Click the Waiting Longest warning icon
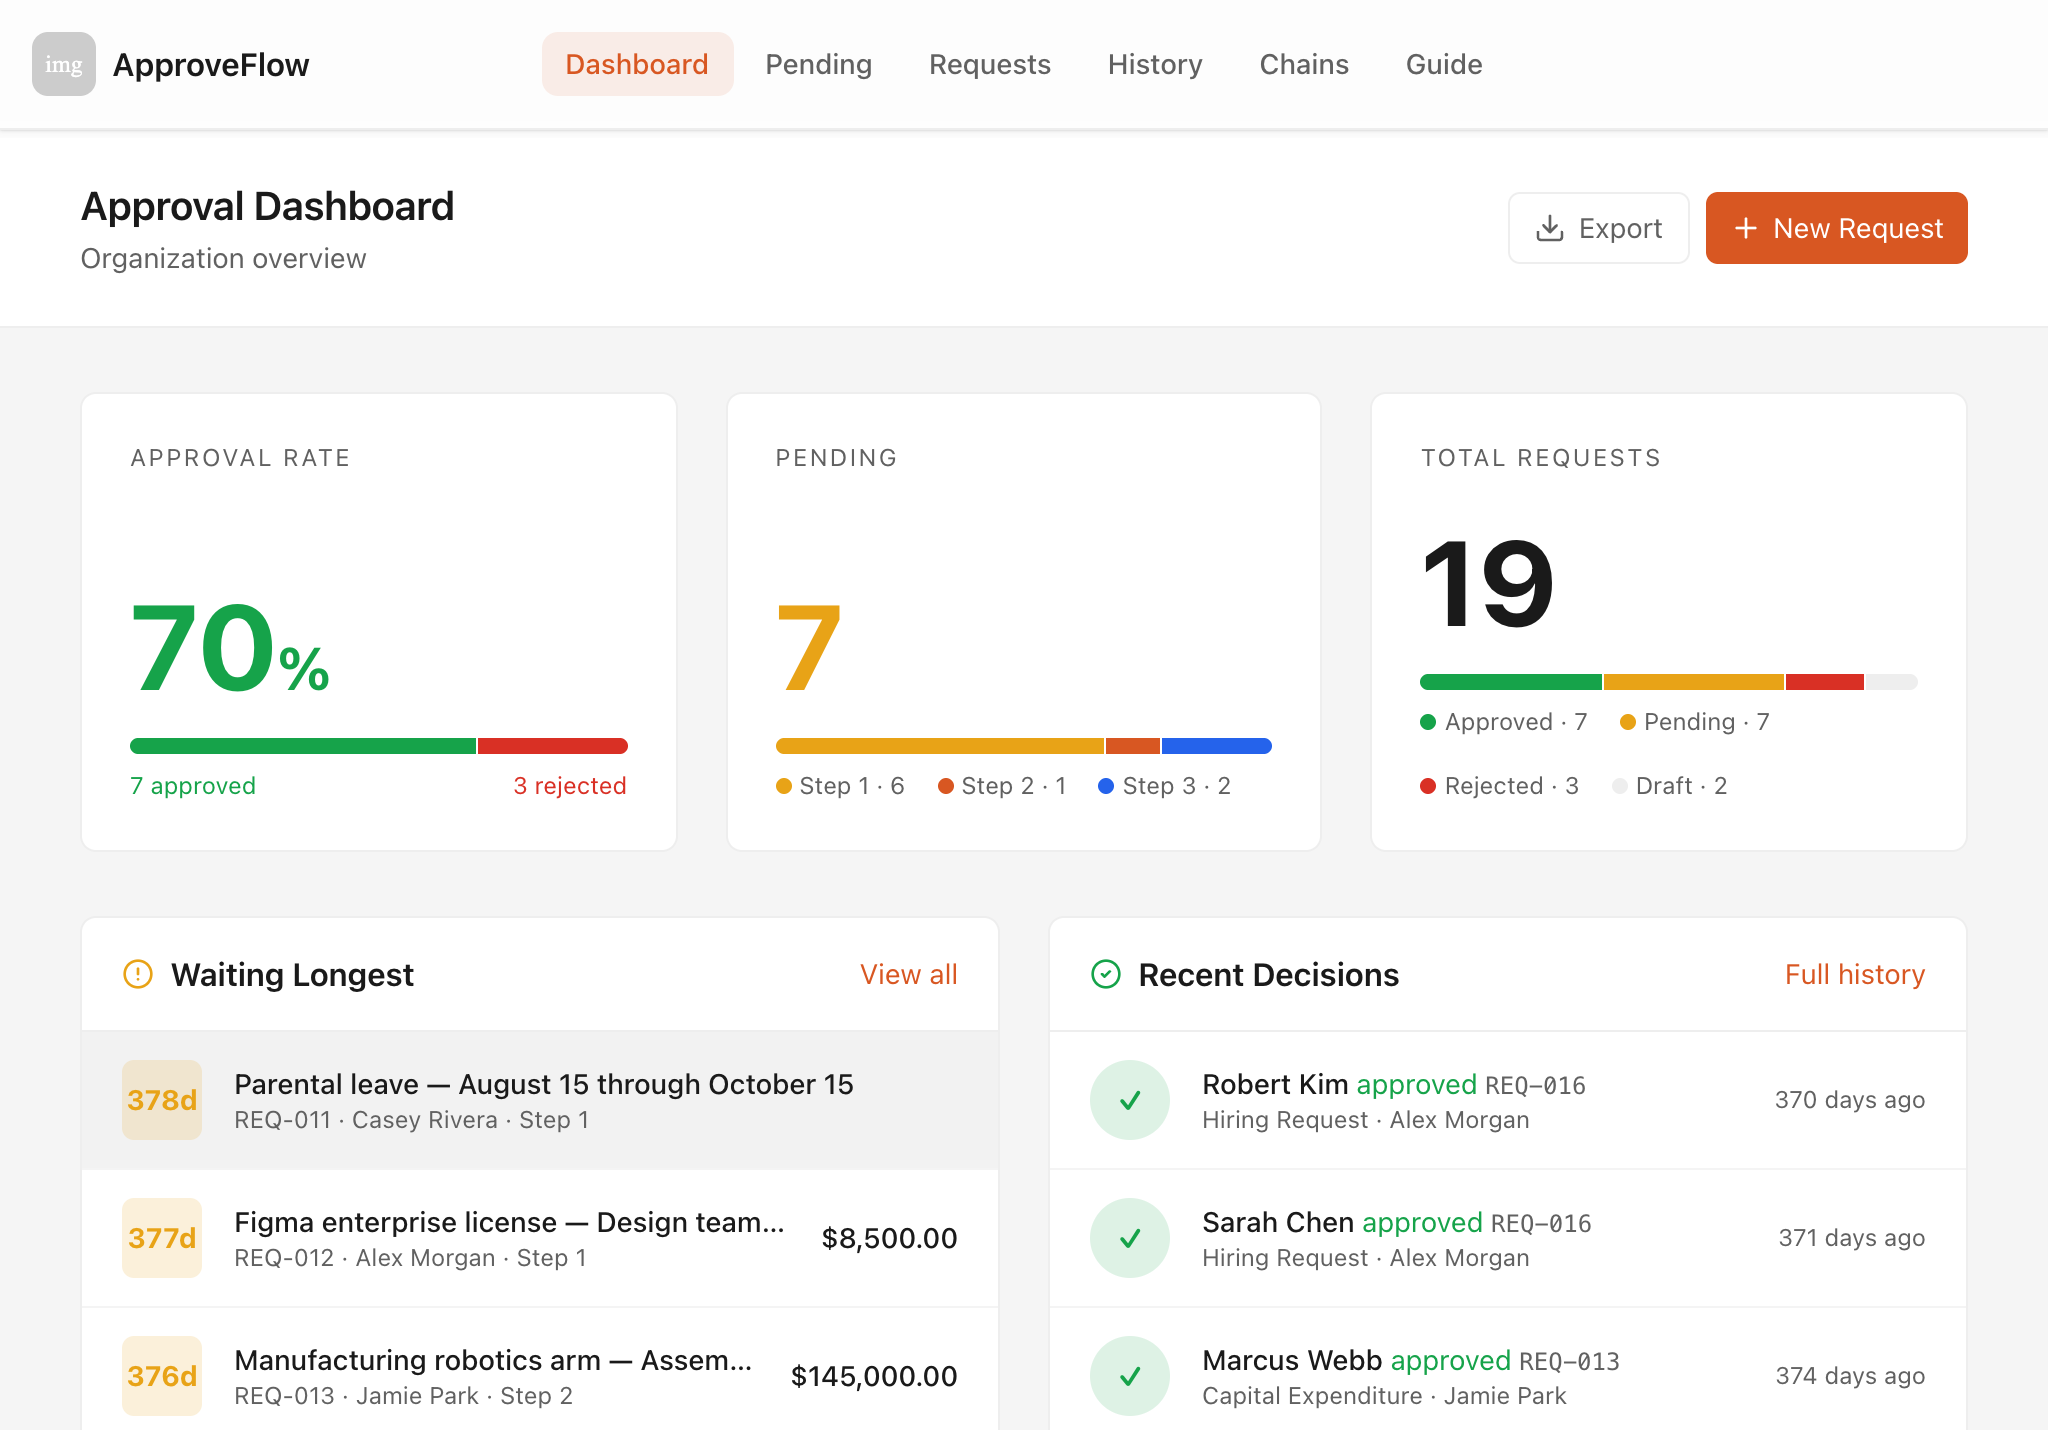 pos(138,974)
